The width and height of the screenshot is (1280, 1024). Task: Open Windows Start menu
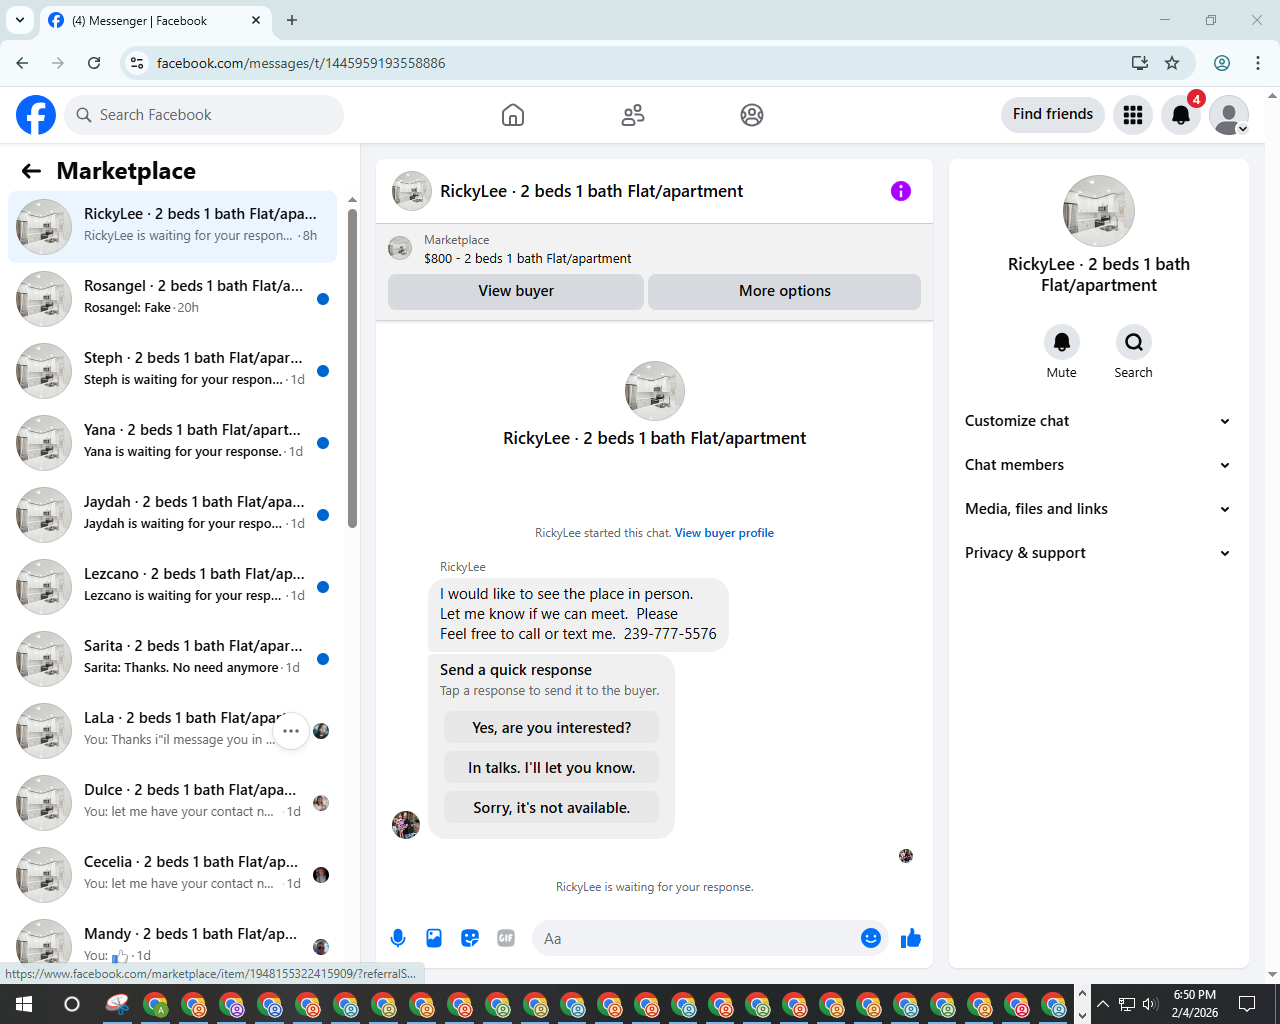pyautogui.click(x=23, y=1004)
